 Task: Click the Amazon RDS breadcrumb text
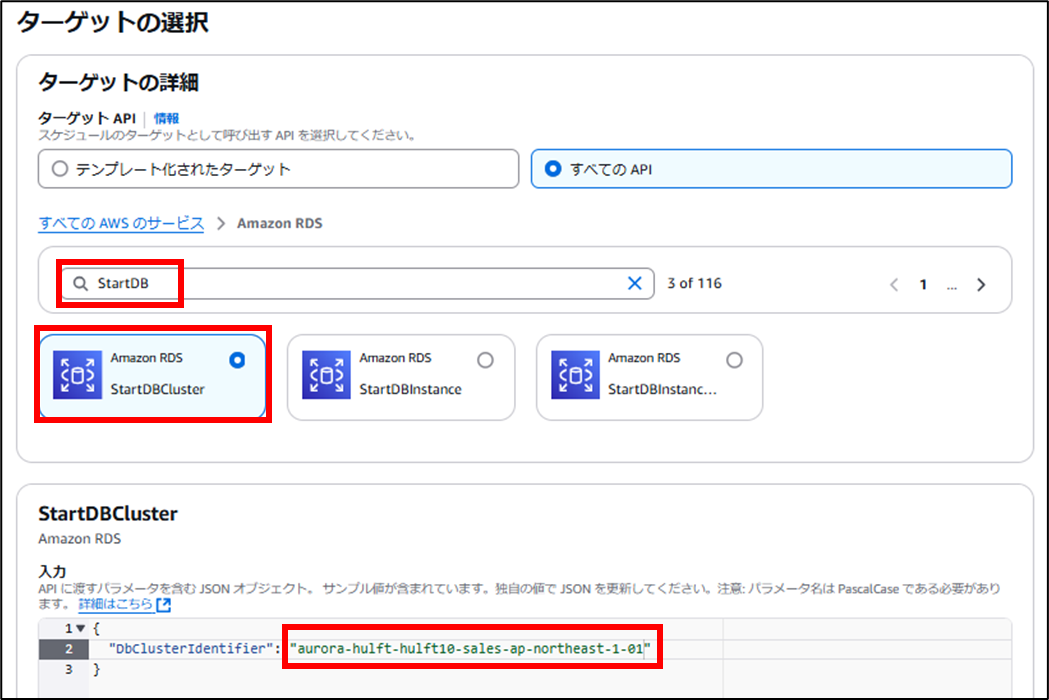pyautogui.click(x=280, y=223)
